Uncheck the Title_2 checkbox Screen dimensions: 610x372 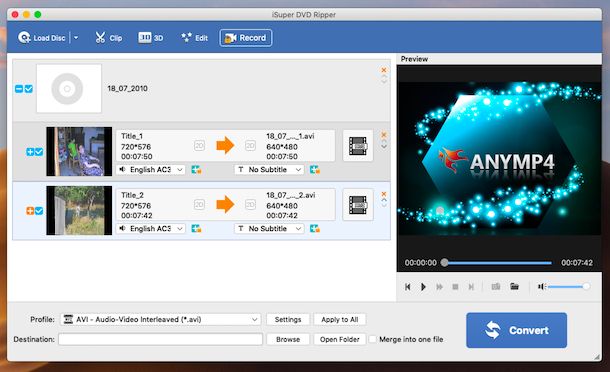[39, 211]
